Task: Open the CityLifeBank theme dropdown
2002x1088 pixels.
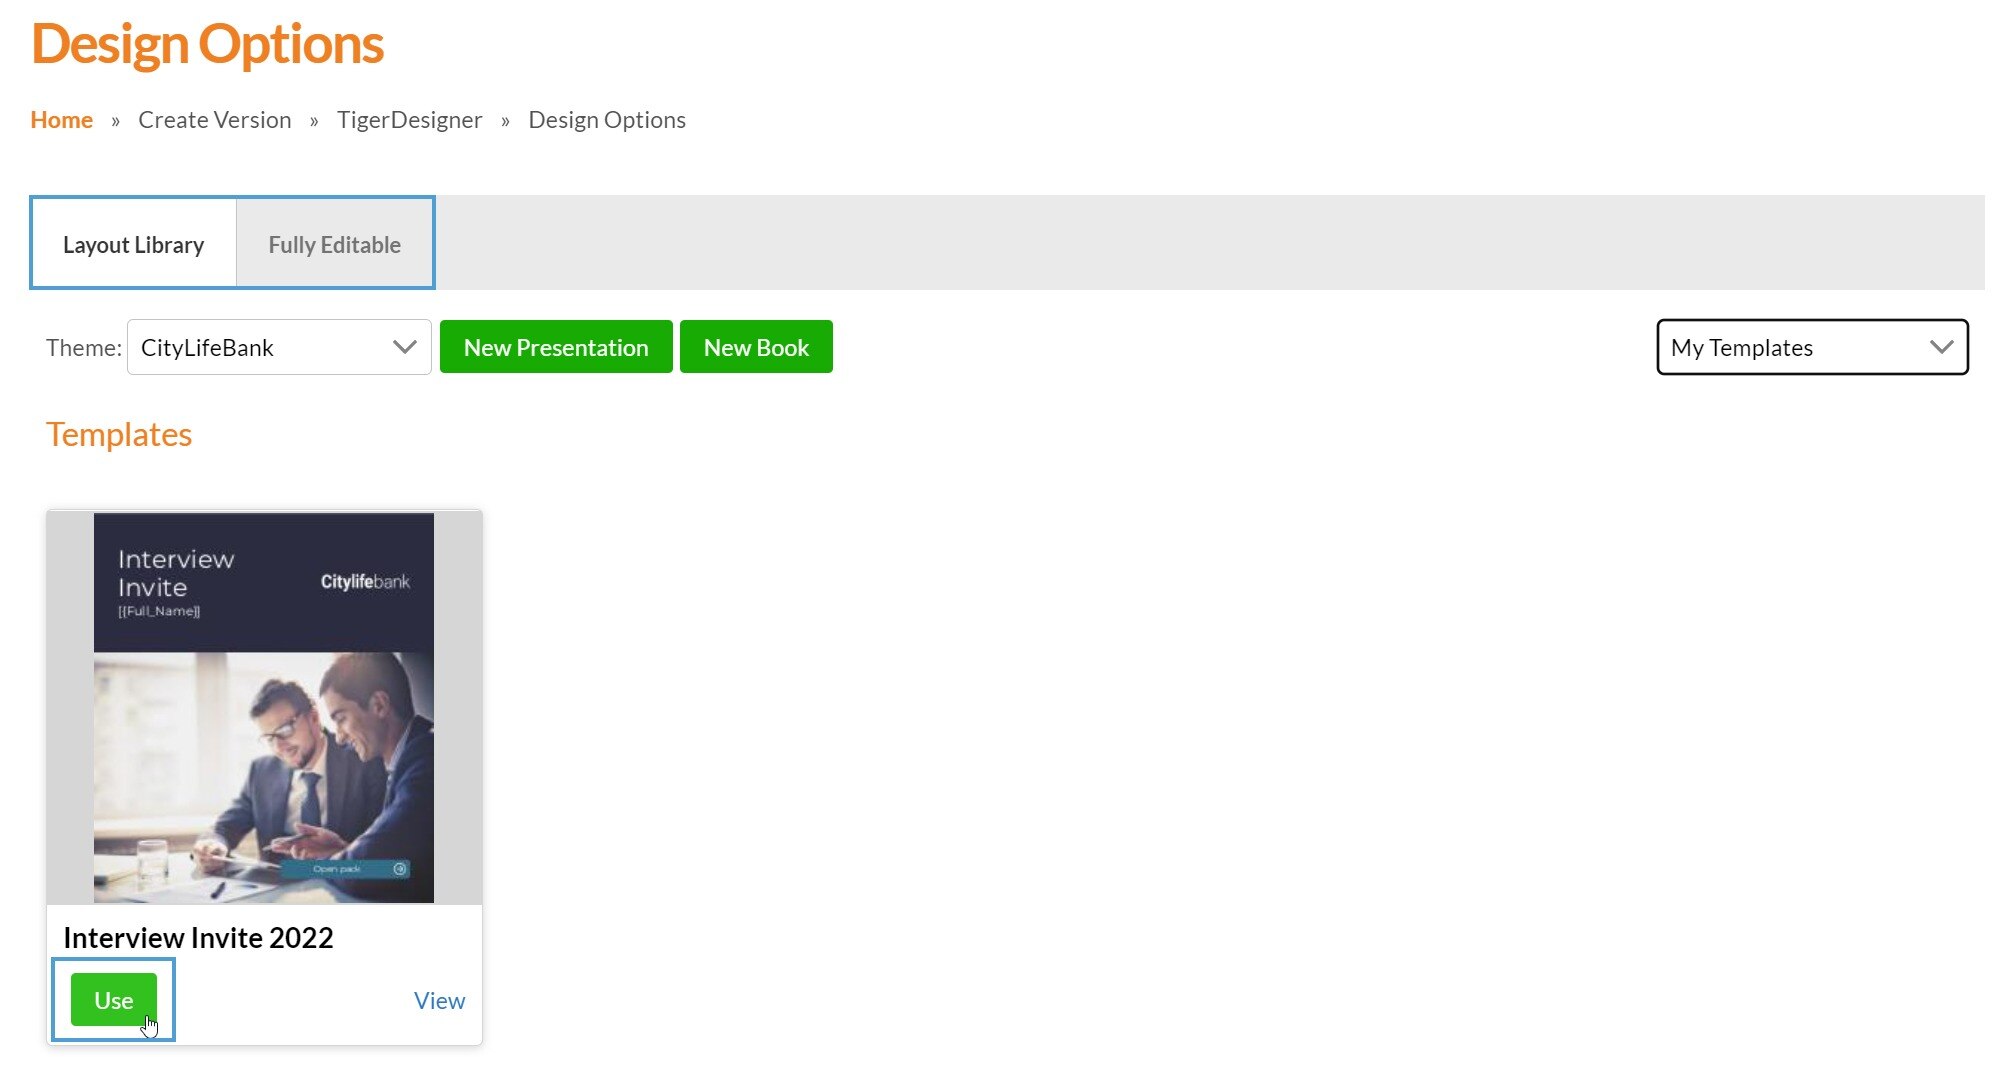Action: (x=265, y=347)
